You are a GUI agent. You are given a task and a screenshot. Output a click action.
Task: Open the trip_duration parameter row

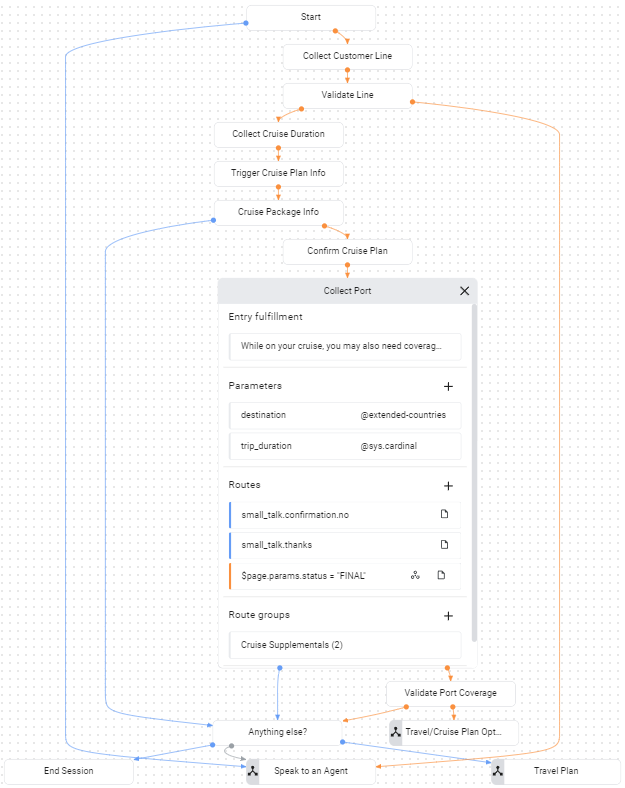tap(344, 446)
